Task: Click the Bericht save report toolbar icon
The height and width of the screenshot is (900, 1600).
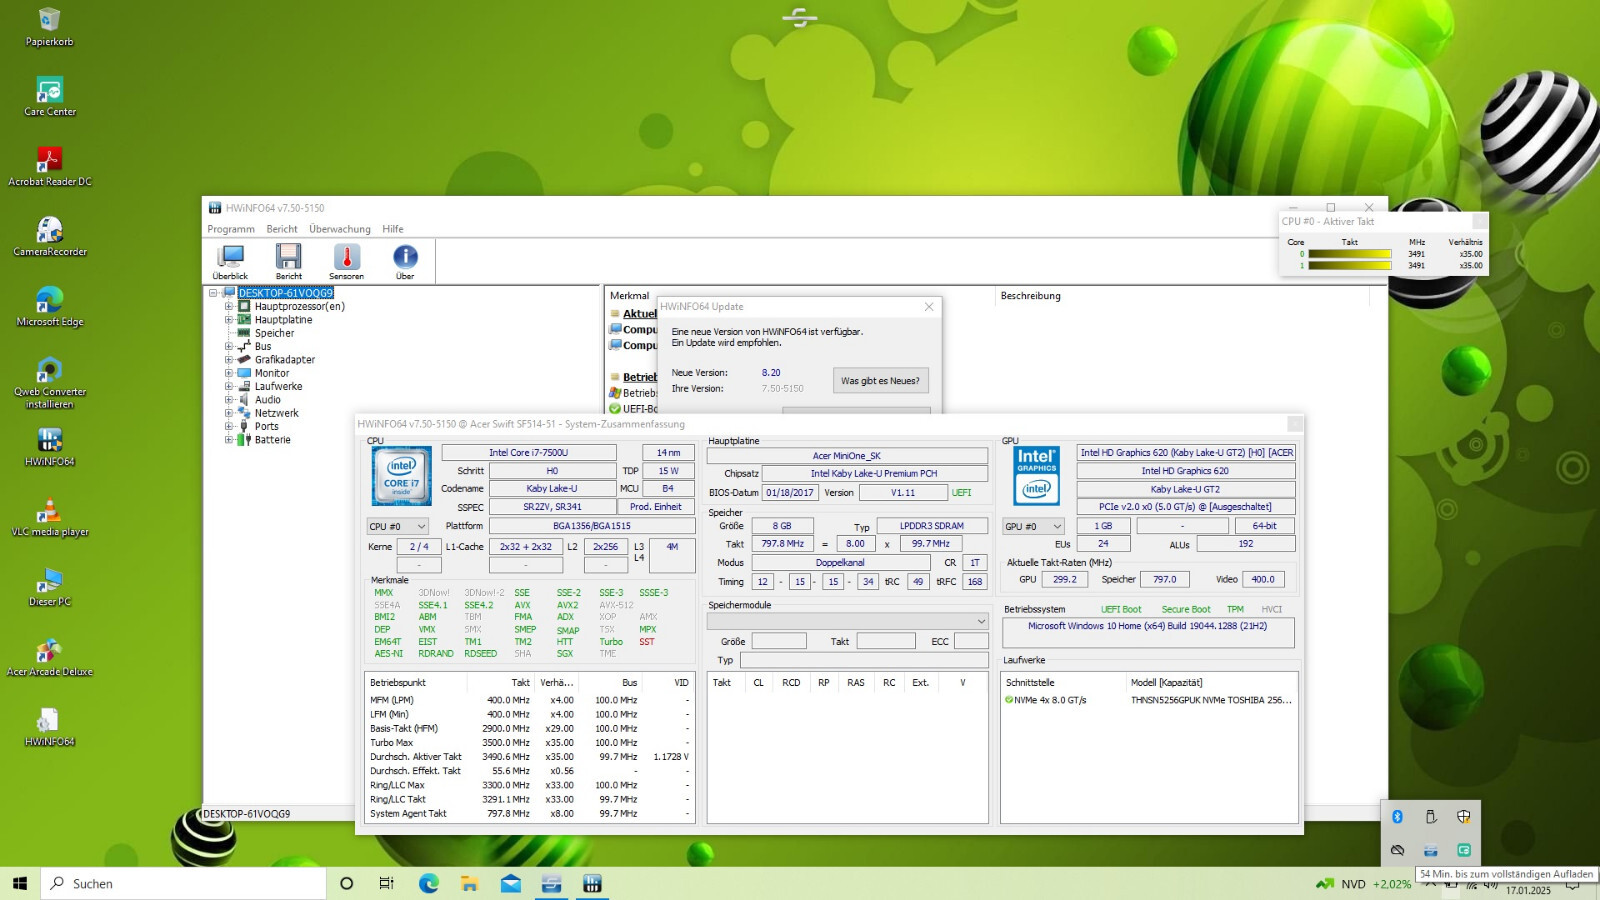Action: tap(289, 262)
